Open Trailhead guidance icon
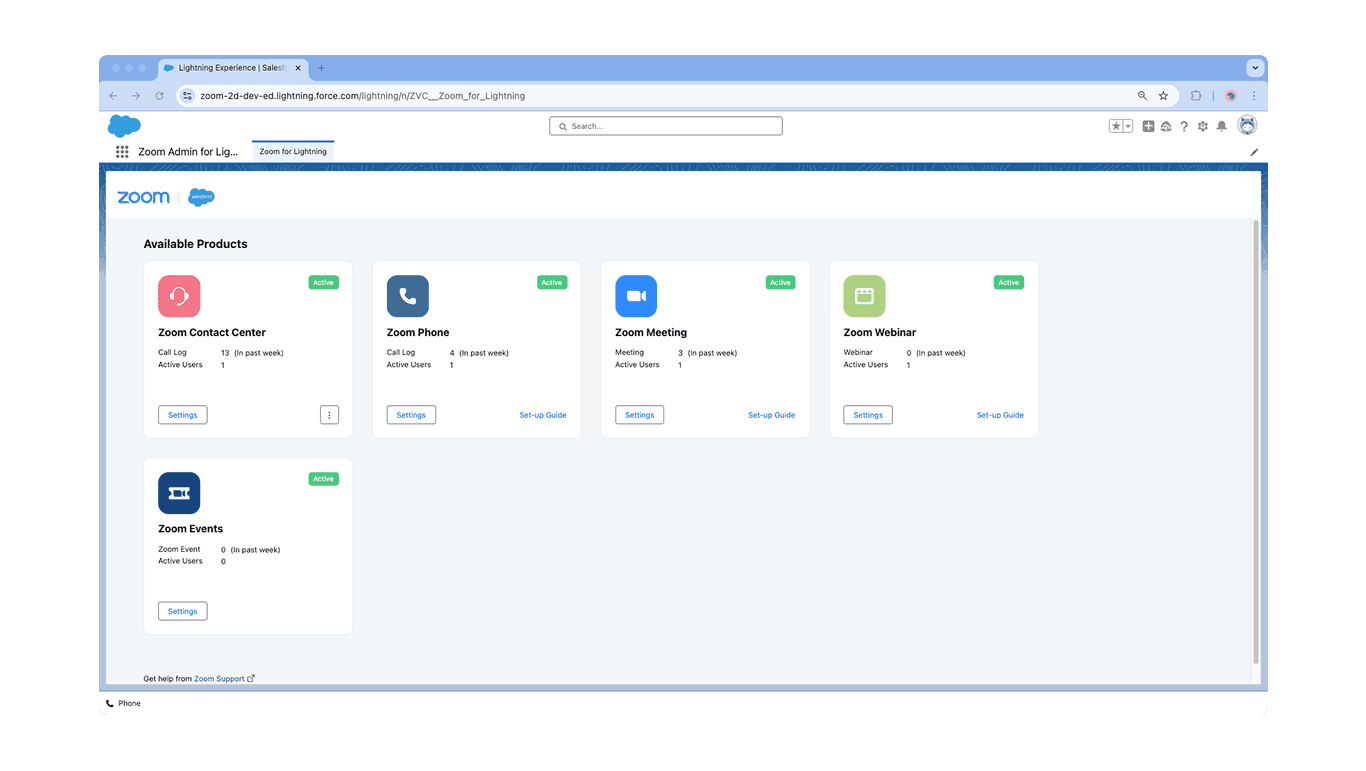Image resolution: width=1366 pixels, height=771 pixels. click(x=1166, y=126)
